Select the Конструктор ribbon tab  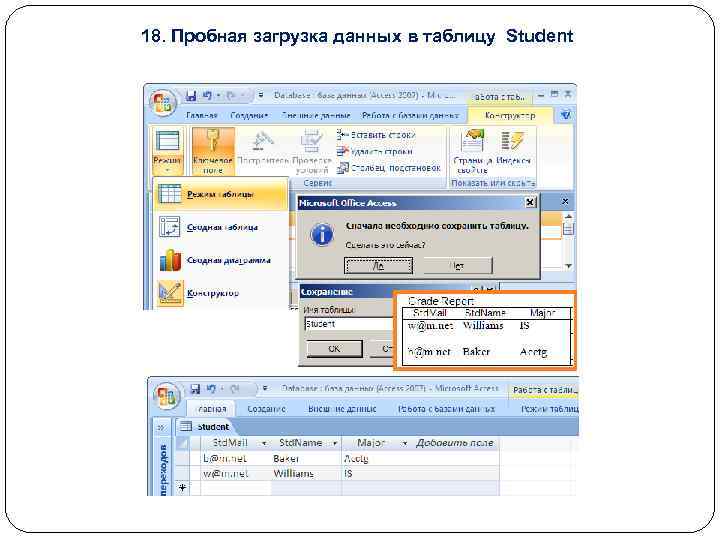point(510,116)
